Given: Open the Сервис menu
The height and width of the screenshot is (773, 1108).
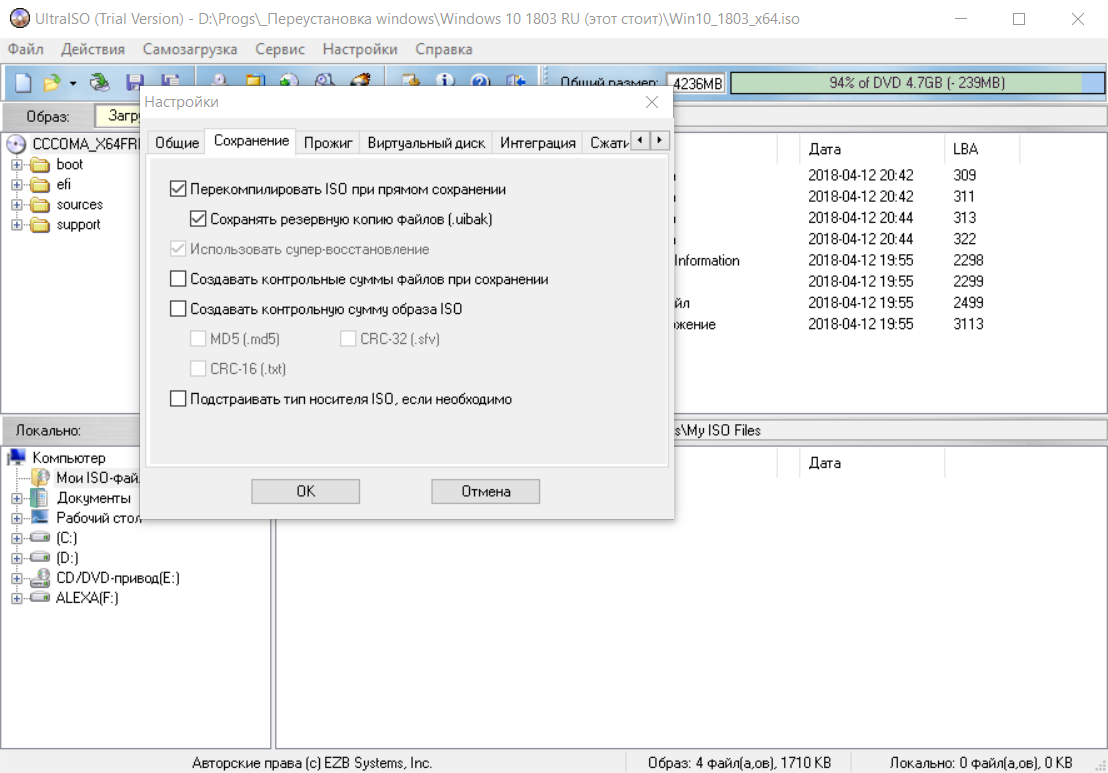Looking at the screenshot, I should click(280, 49).
